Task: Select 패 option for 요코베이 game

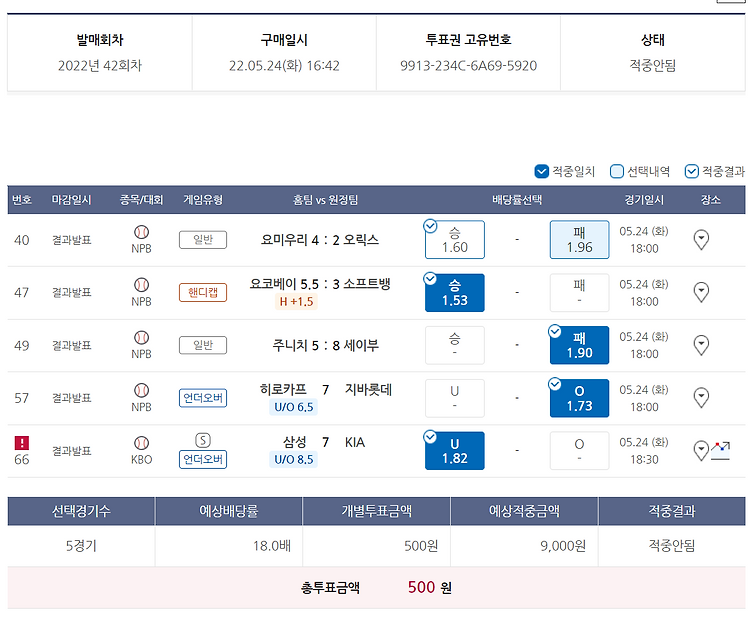Action: point(579,293)
